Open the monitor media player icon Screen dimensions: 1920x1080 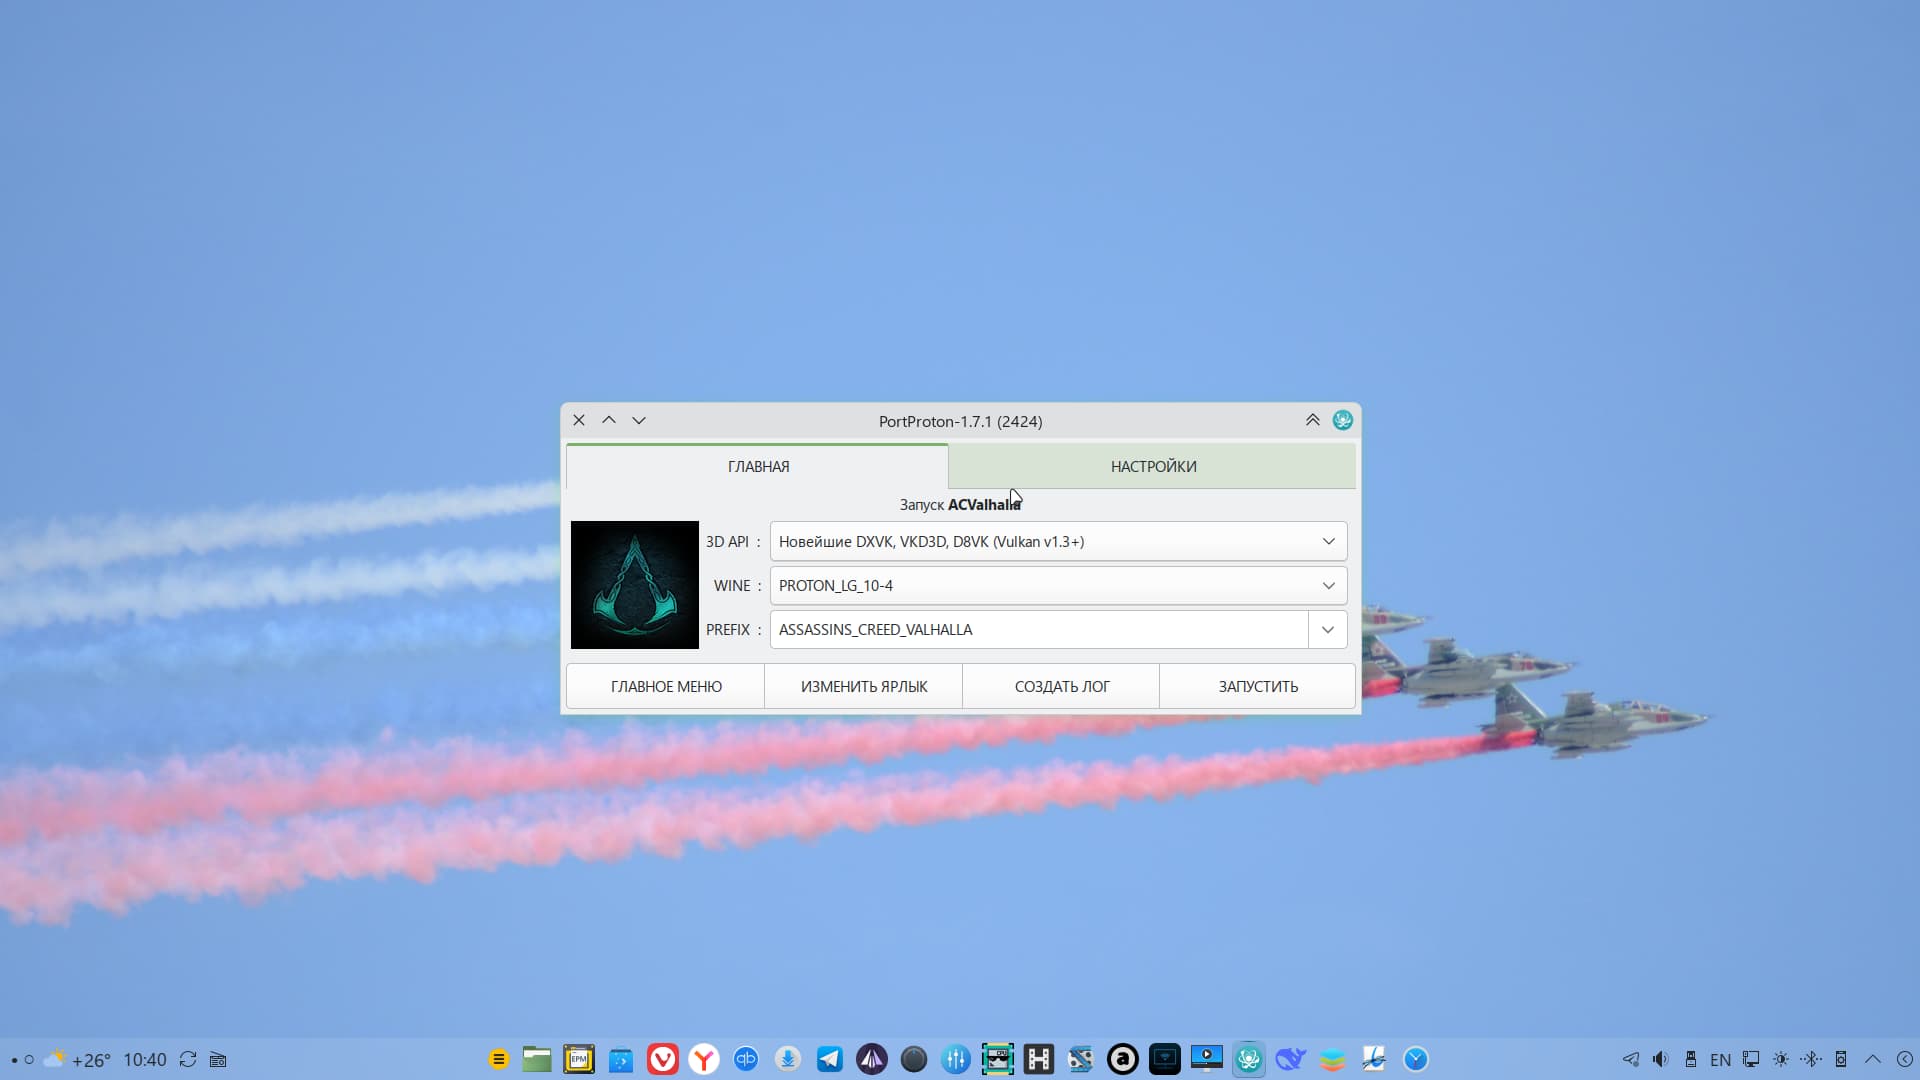(1207, 1059)
